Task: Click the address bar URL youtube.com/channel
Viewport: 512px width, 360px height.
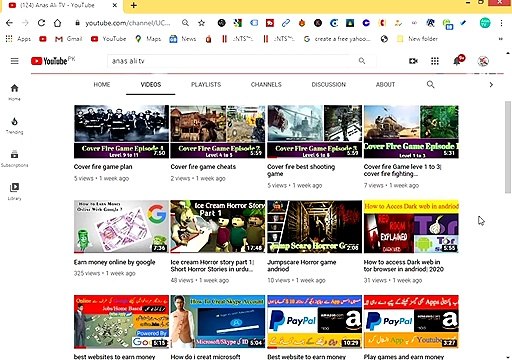Action: coord(128,23)
